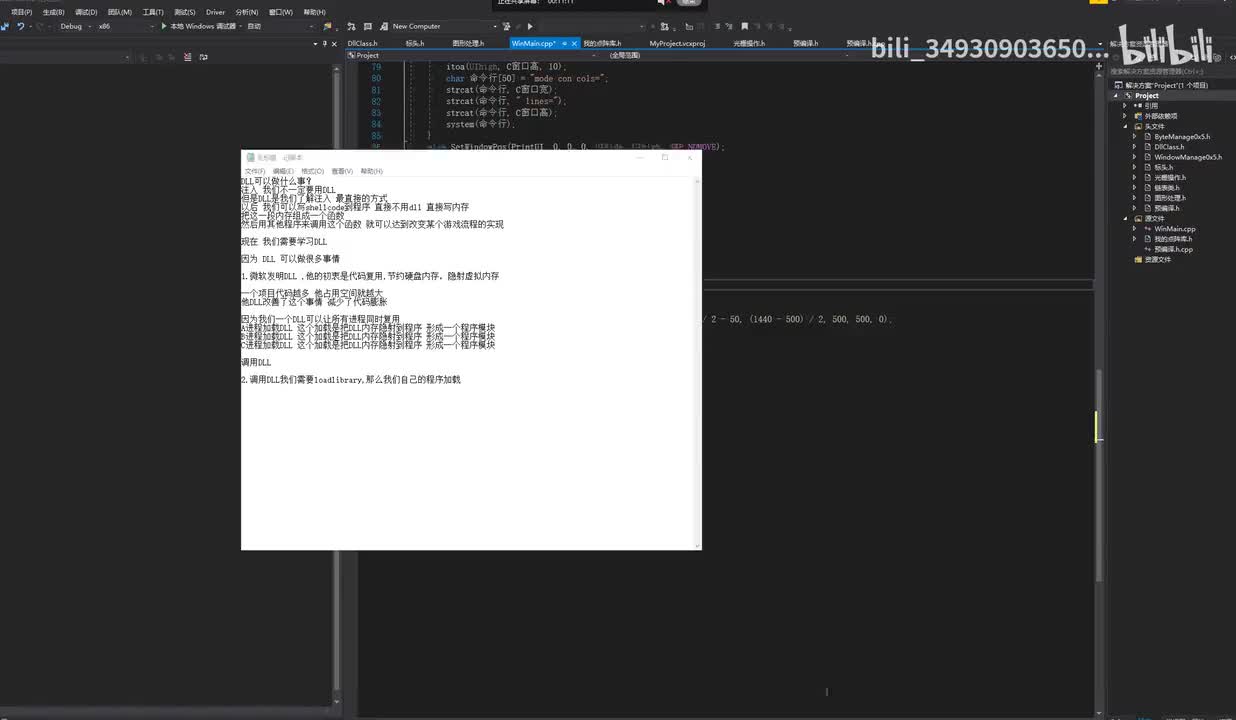Select 标头.h in the Solution Explorer tree
Screen dimensions: 1236x720
point(1163,167)
